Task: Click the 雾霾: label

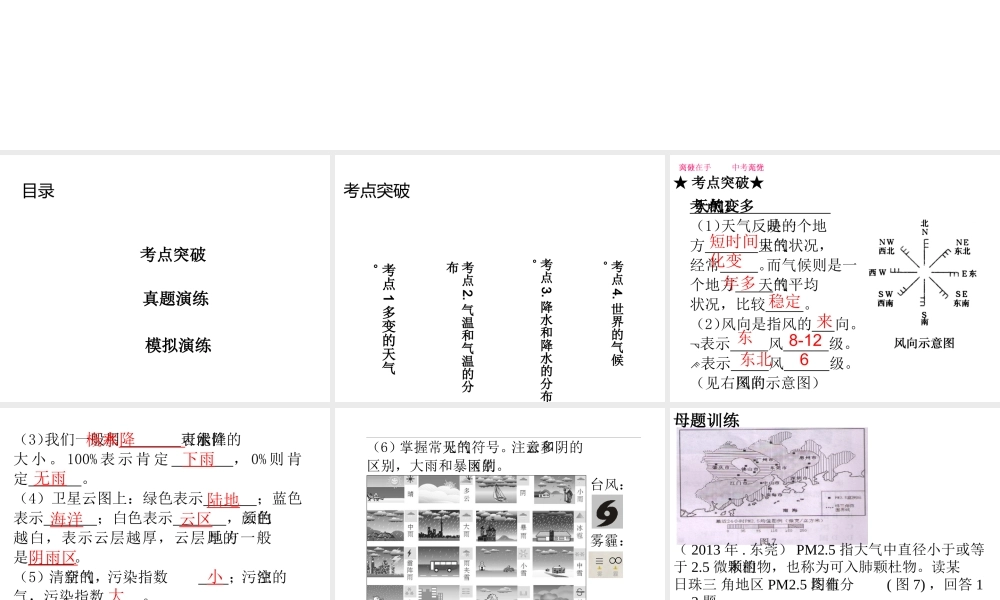Action: click(607, 541)
